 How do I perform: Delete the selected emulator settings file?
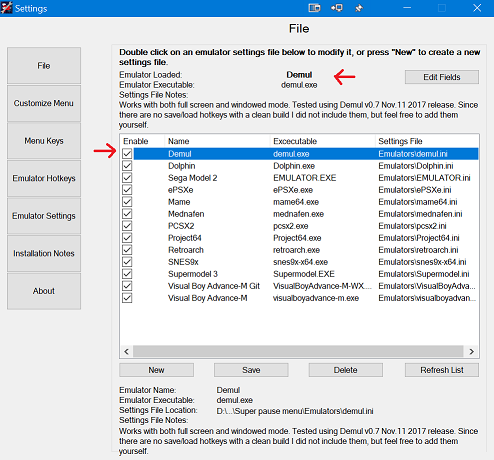coord(346,370)
